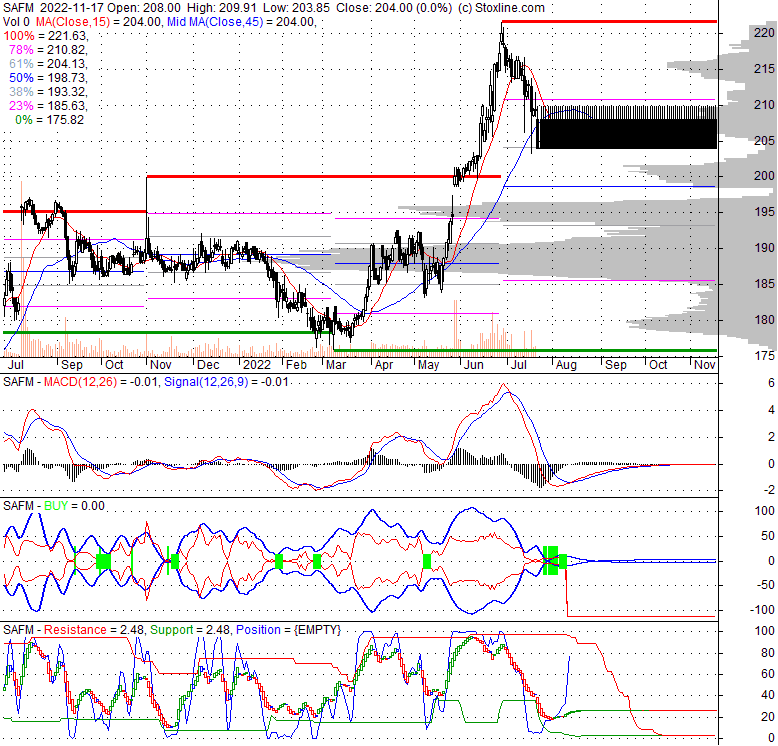Click the May label on the time axis
The image size is (778, 746).
(x=428, y=365)
